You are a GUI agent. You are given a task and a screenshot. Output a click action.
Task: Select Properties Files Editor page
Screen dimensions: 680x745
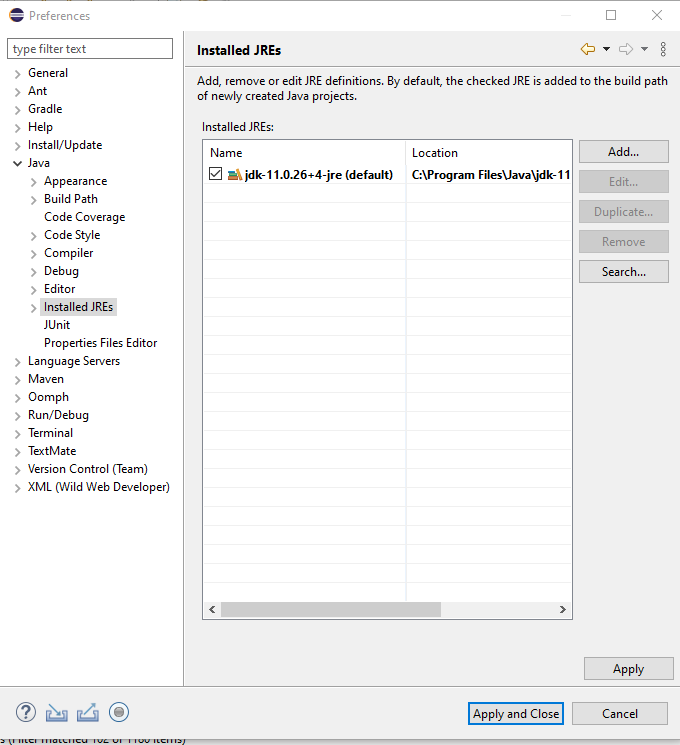100,343
